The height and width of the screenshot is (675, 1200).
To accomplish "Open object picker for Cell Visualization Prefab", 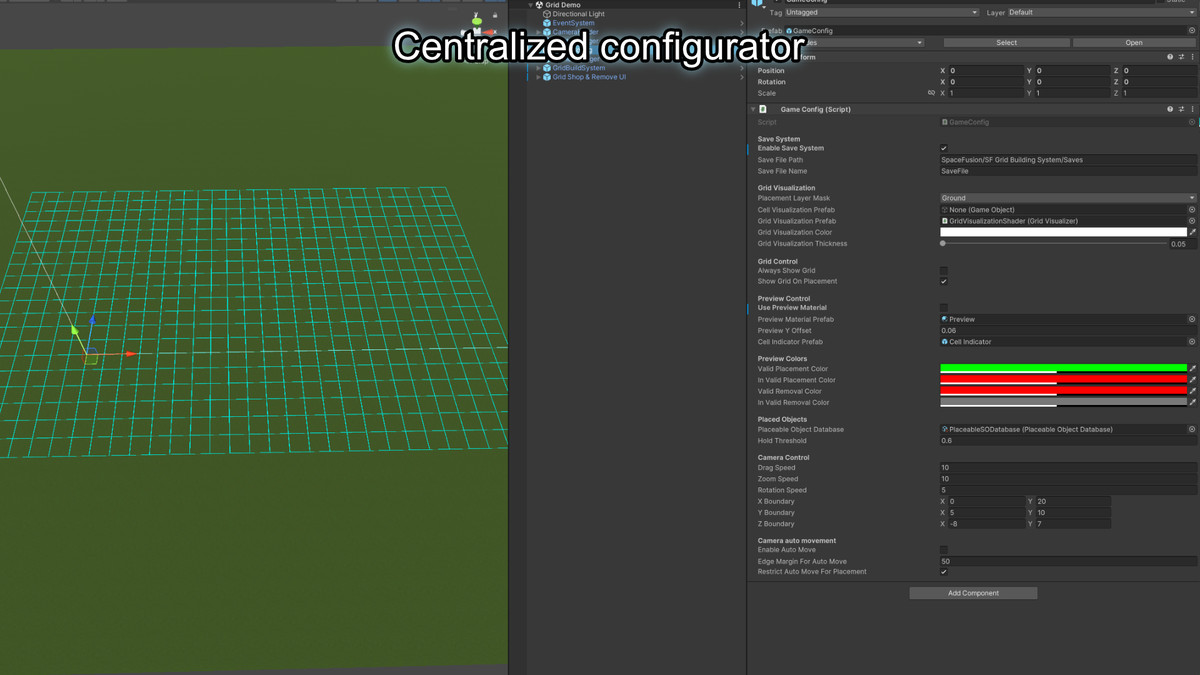I will pyautogui.click(x=1192, y=210).
